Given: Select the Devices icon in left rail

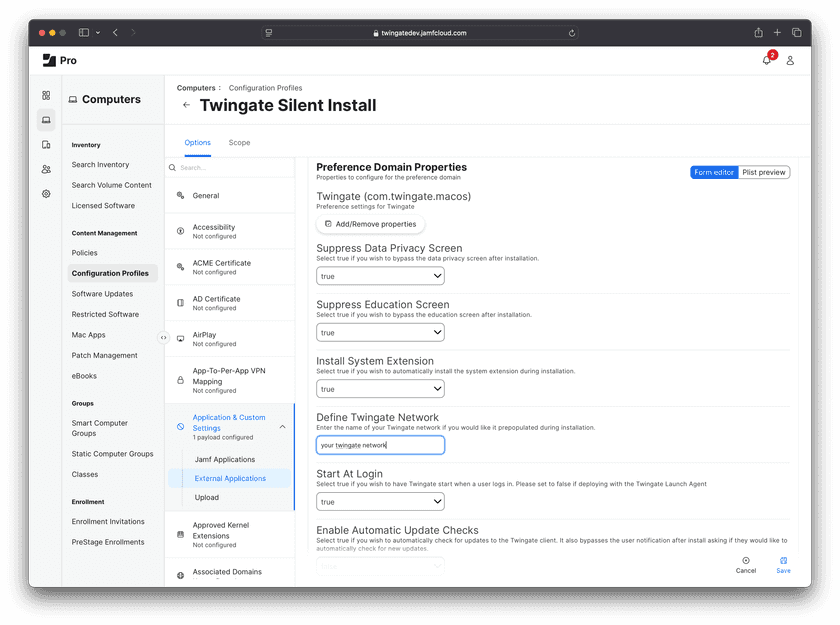Looking at the screenshot, I should pos(46,145).
